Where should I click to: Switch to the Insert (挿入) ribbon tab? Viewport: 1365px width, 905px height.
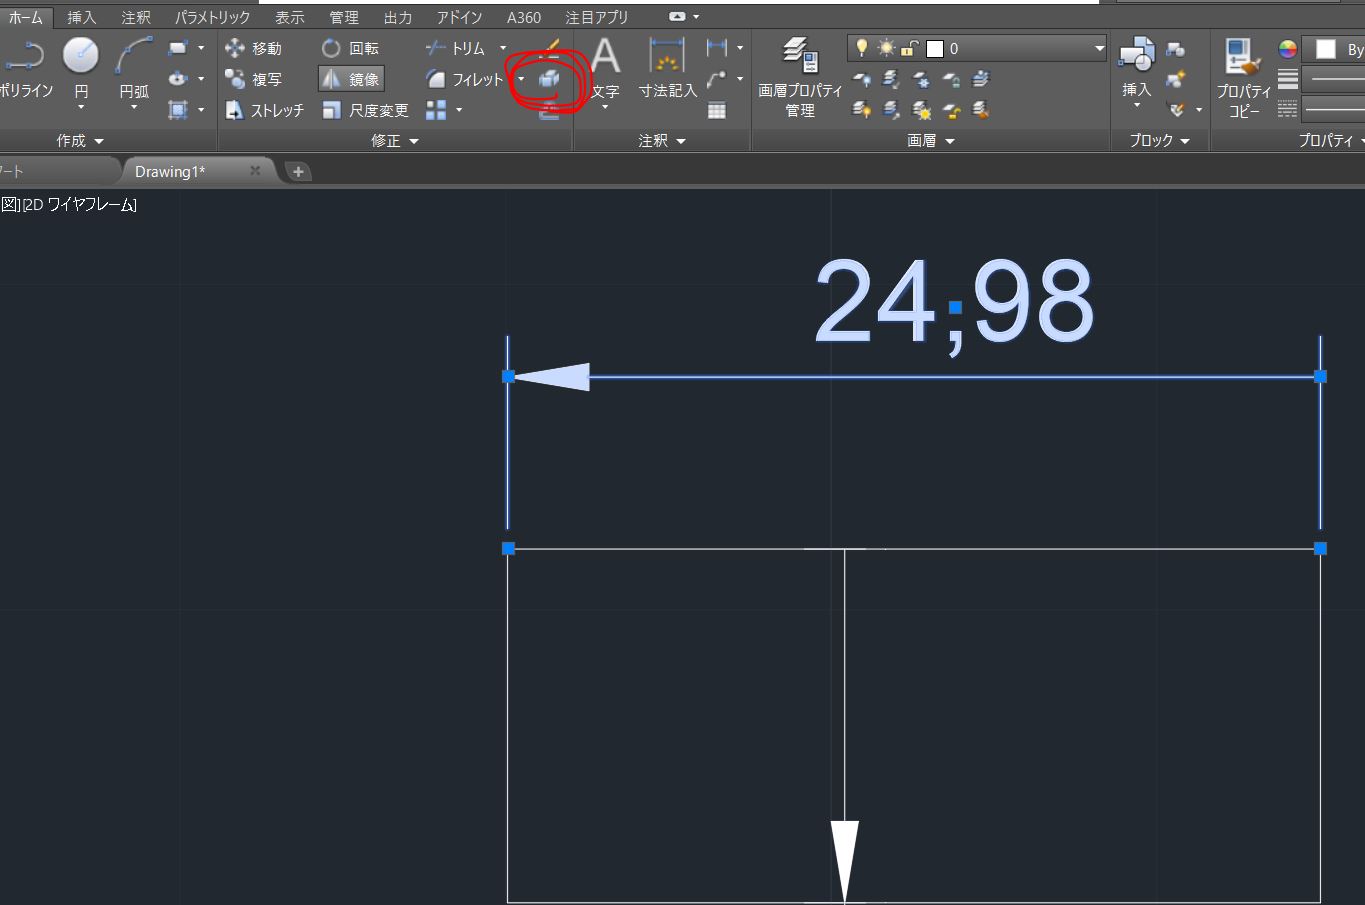[x=82, y=17]
